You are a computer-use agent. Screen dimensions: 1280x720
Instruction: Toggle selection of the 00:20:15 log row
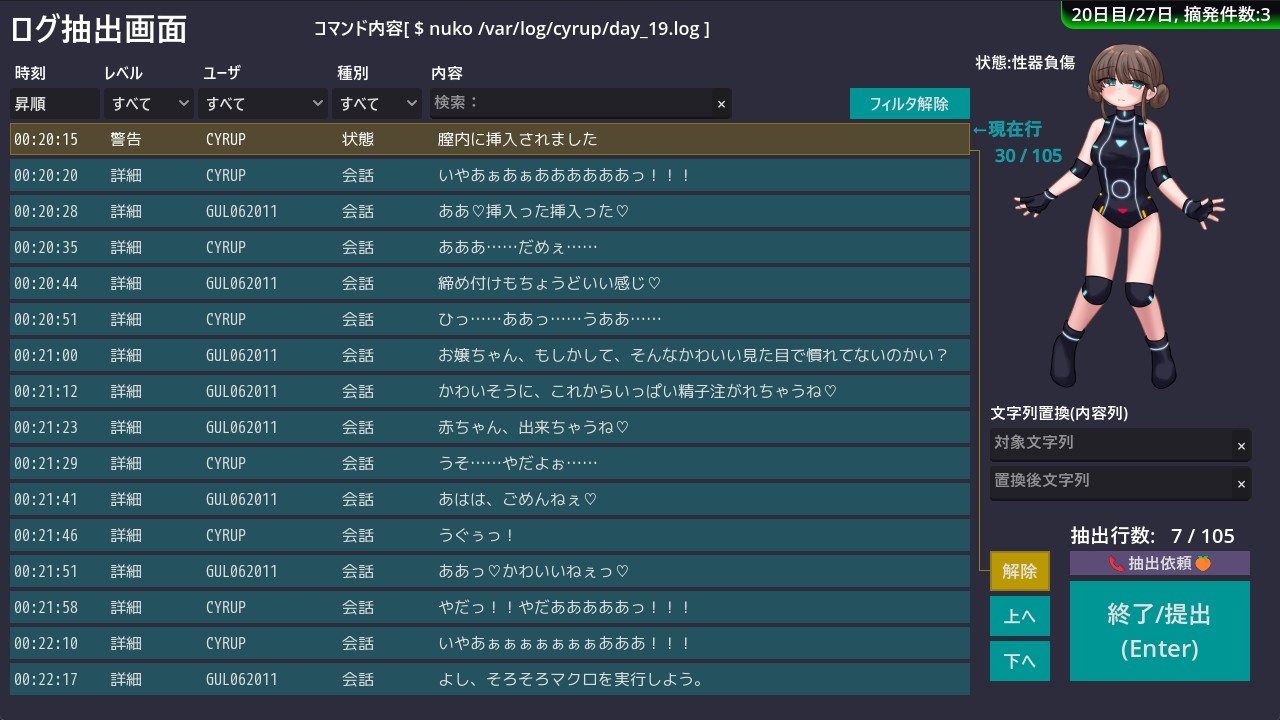coord(489,139)
